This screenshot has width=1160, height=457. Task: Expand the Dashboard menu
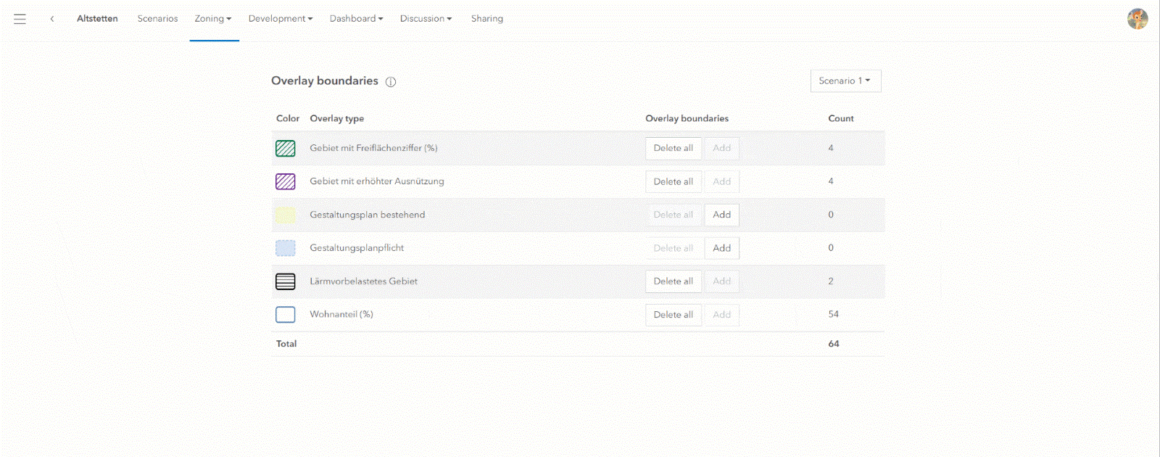click(357, 18)
